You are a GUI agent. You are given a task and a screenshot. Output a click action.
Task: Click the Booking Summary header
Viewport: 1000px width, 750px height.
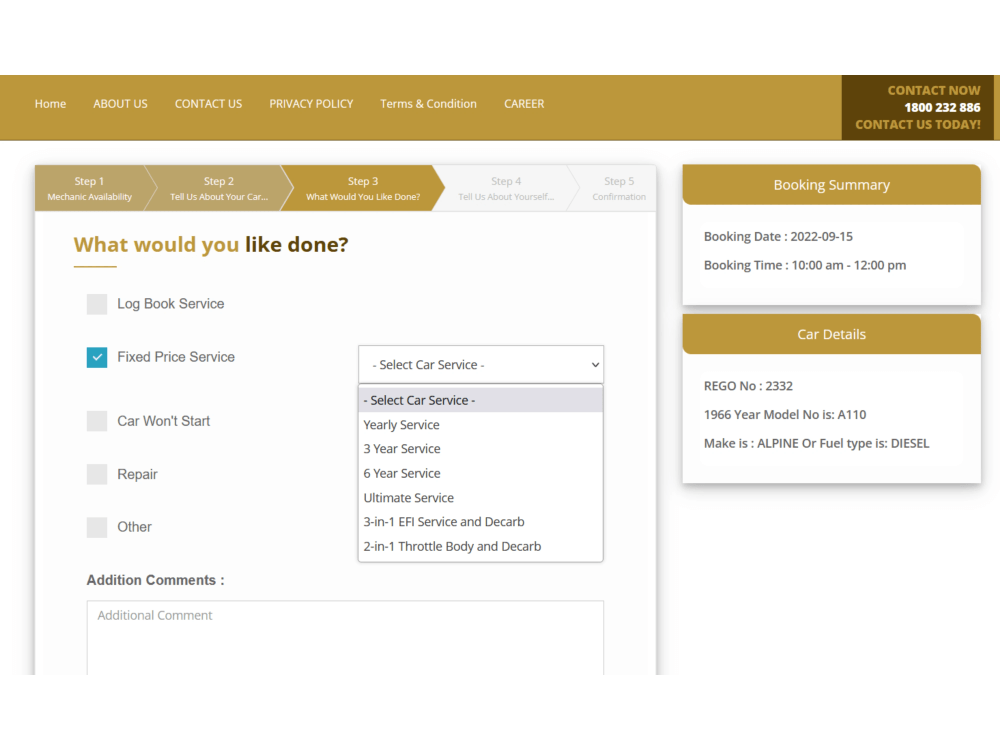832,185
